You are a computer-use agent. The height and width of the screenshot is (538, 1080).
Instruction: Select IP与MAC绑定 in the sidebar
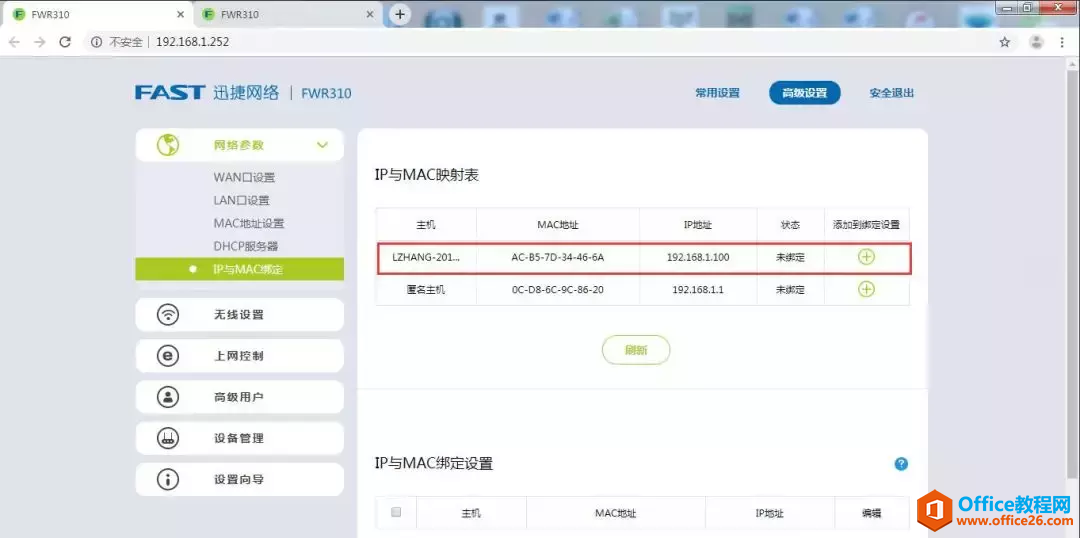pos(240,269)
